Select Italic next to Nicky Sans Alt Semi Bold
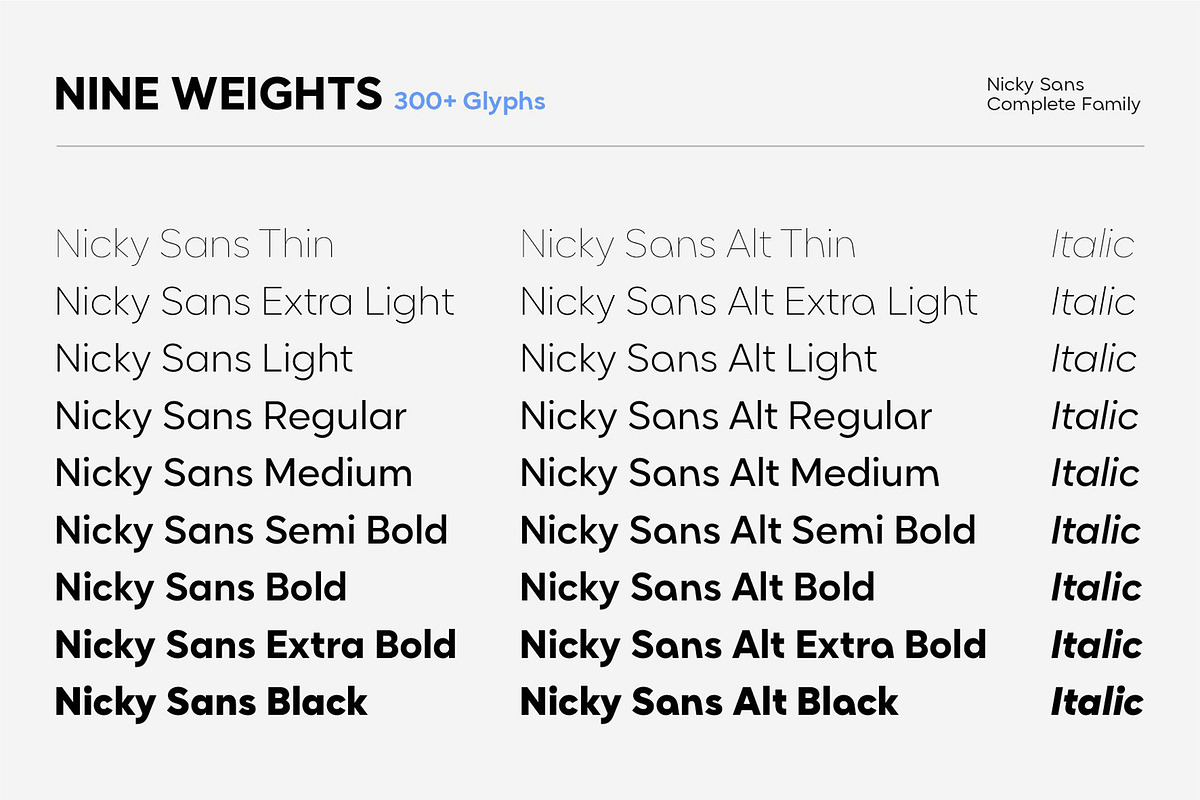Screen dimensions: 1200x800 [1095, 530]
